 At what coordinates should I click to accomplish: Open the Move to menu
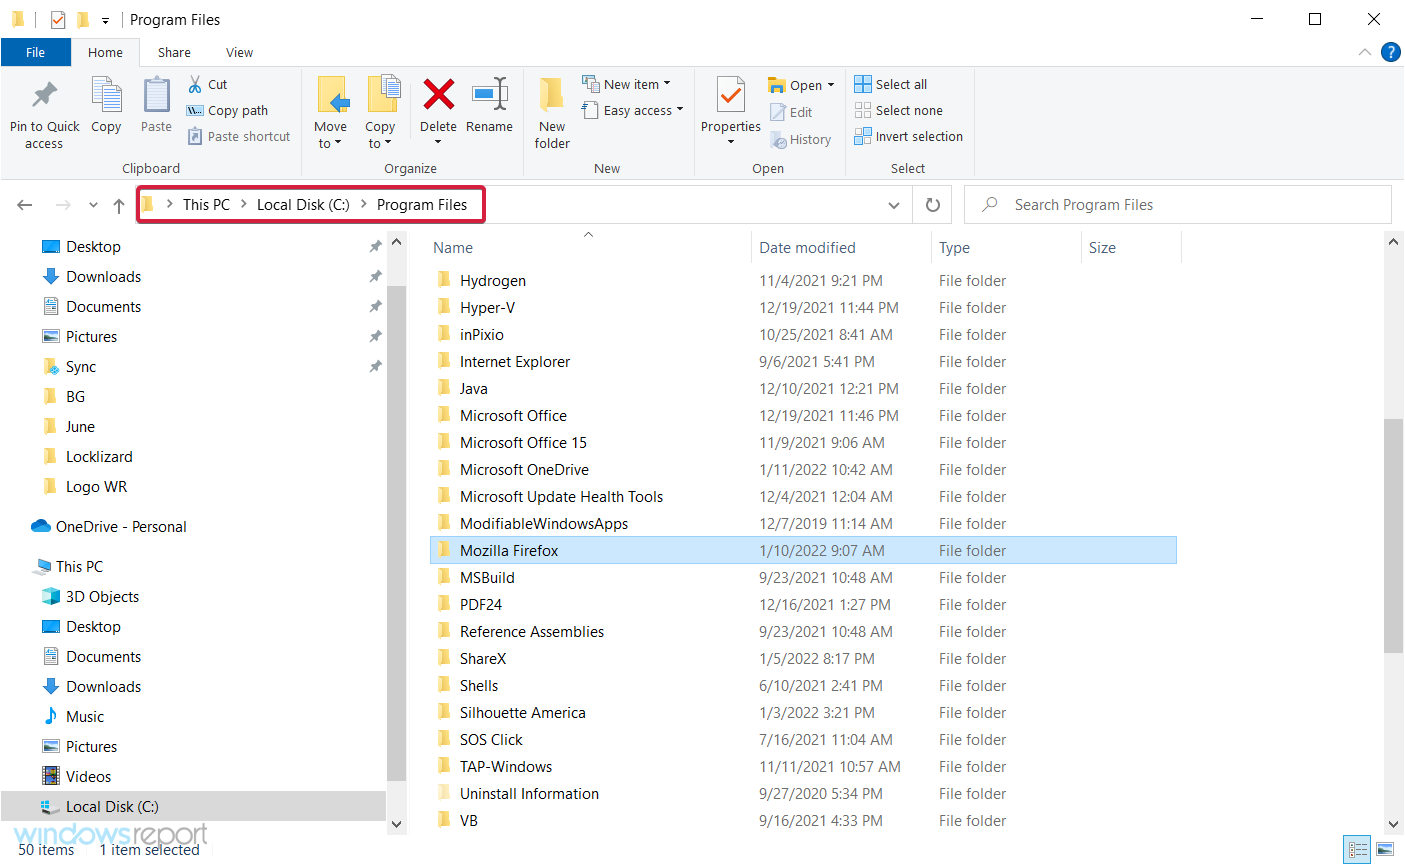[330, 114]
